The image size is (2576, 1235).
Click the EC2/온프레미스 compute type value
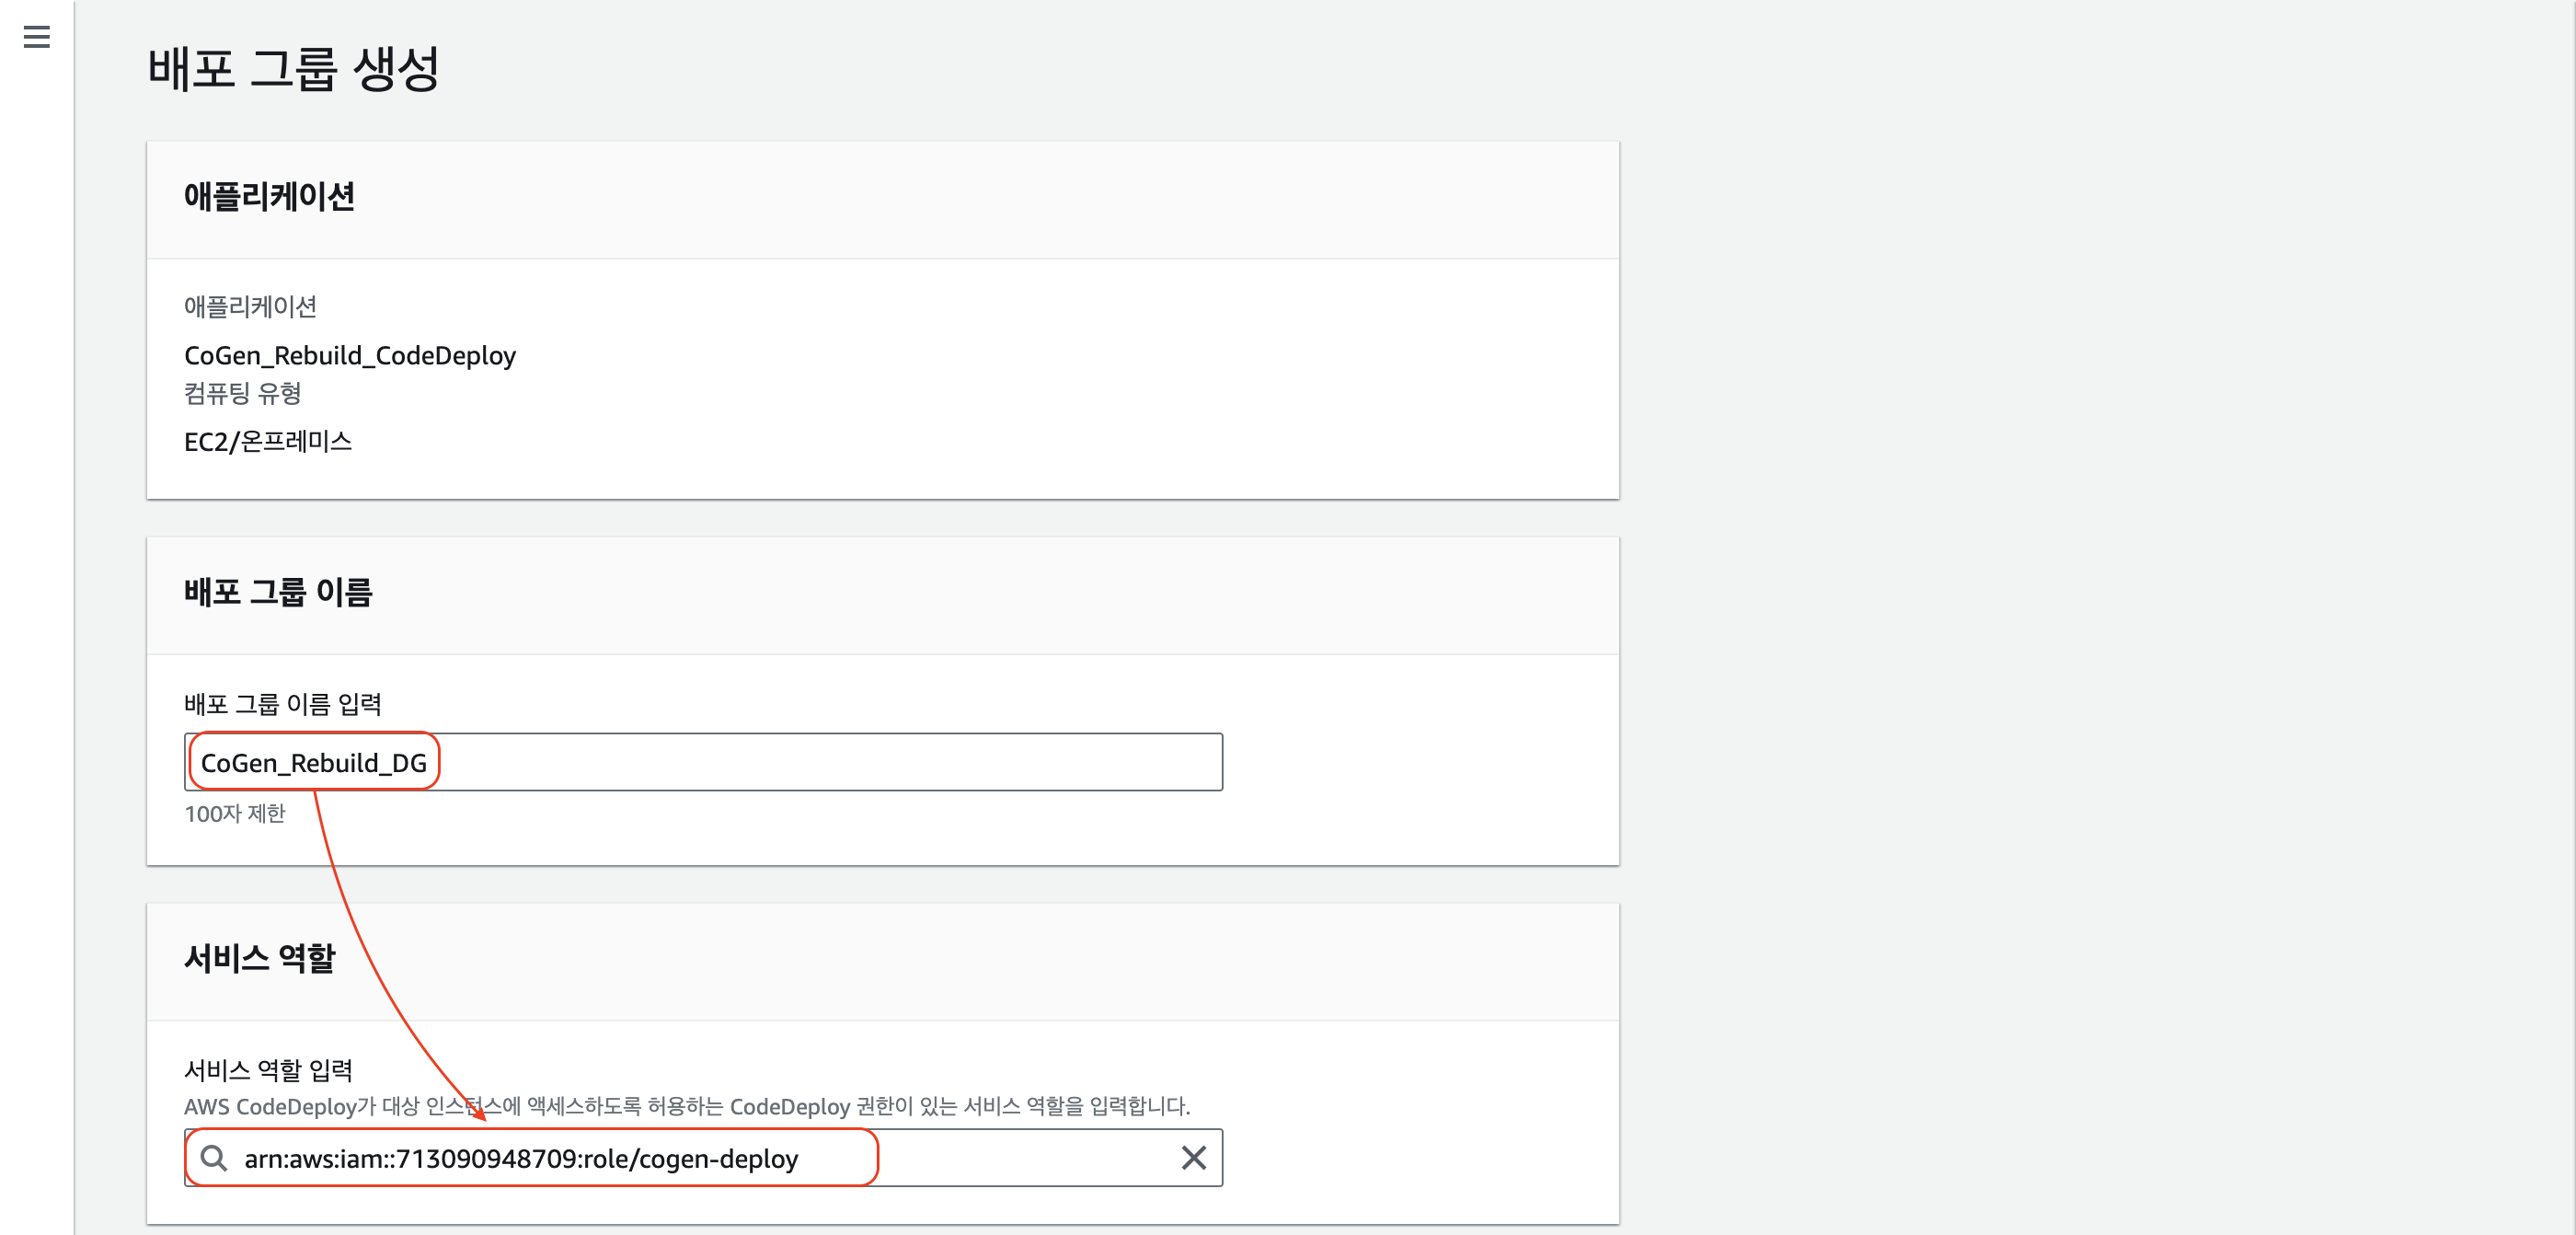[267, 441]
